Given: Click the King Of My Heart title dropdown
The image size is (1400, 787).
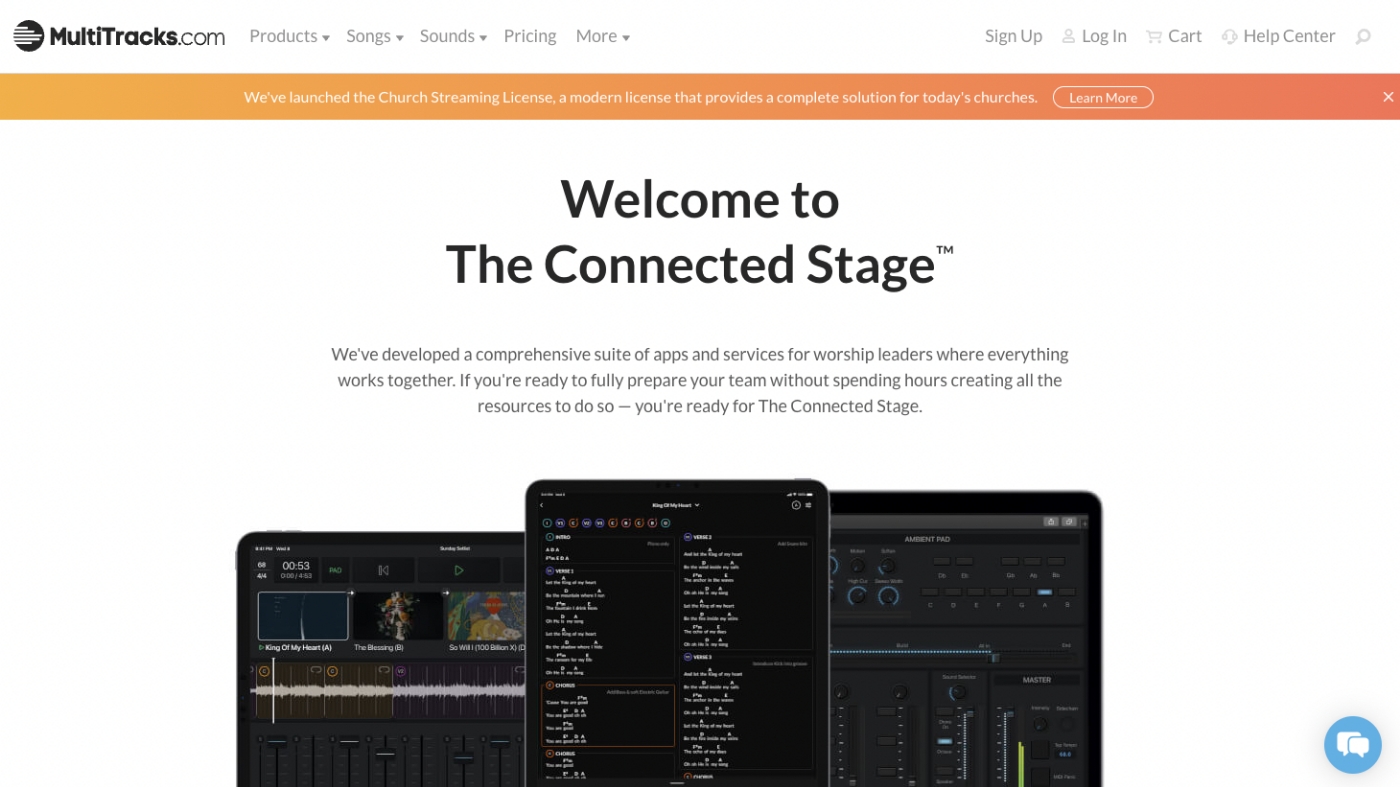Looking at the screenshot, I should click(x=676, y=505).
